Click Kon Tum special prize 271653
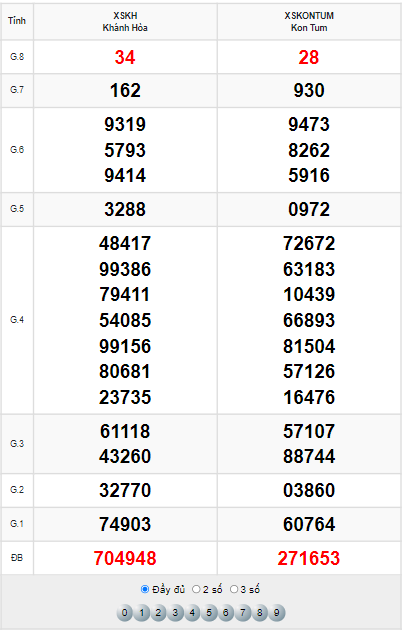The height and width of the screenshot is (633, 403). click(x=309, y=558)
